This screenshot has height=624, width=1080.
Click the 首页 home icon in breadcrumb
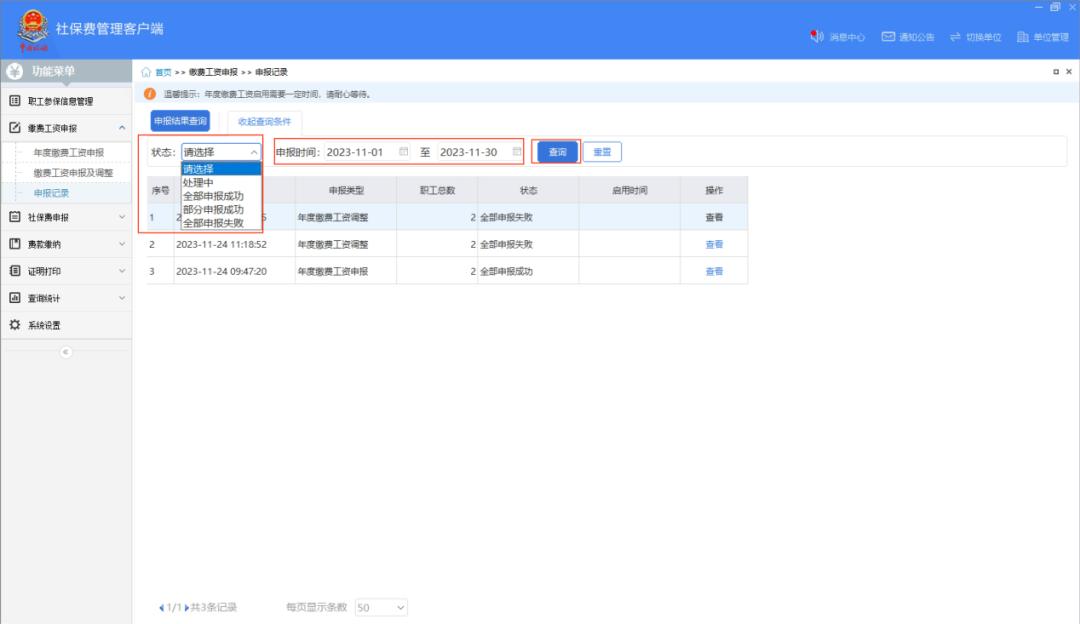pyautogui.click(x=146, y=72)
